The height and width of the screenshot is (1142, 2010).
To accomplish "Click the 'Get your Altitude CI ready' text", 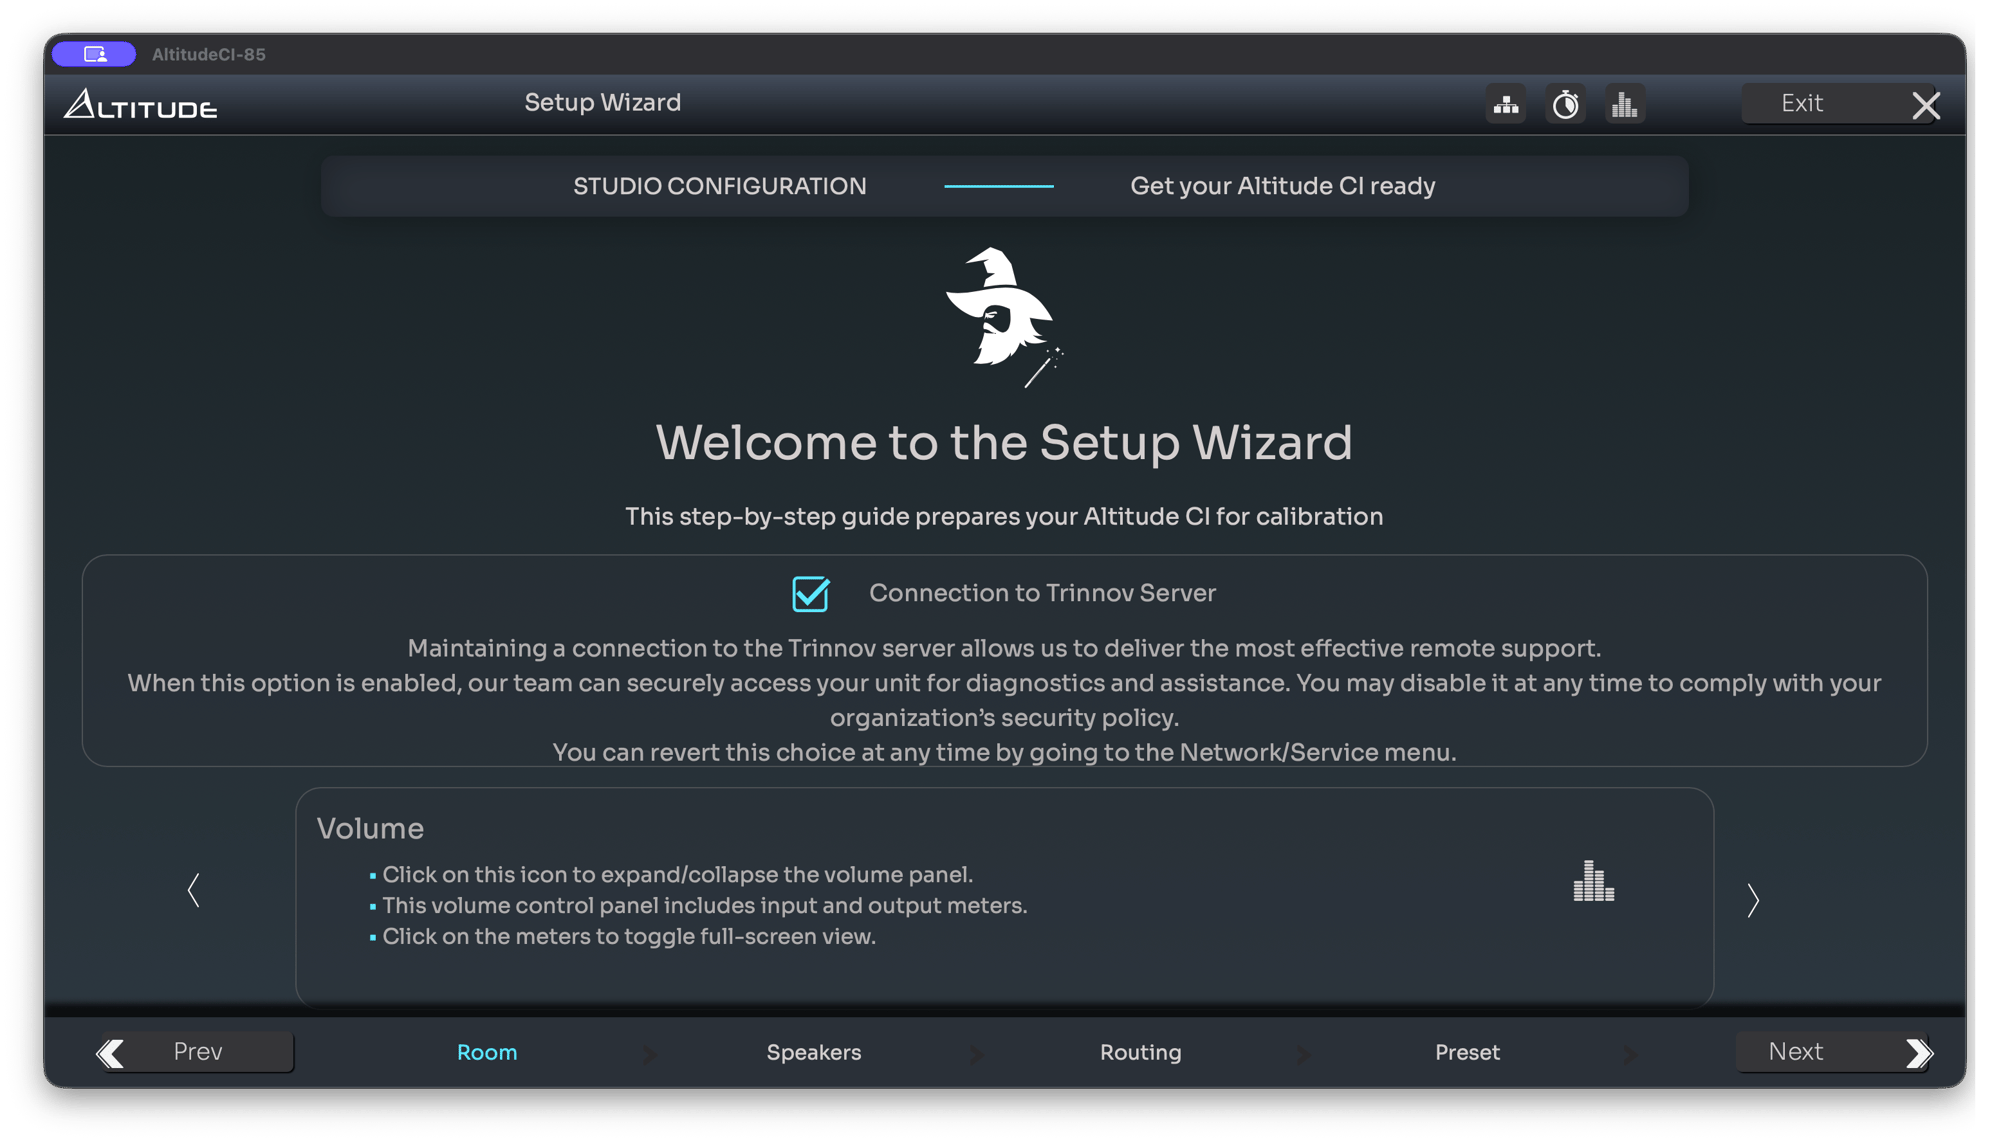I will [1283, 186].
